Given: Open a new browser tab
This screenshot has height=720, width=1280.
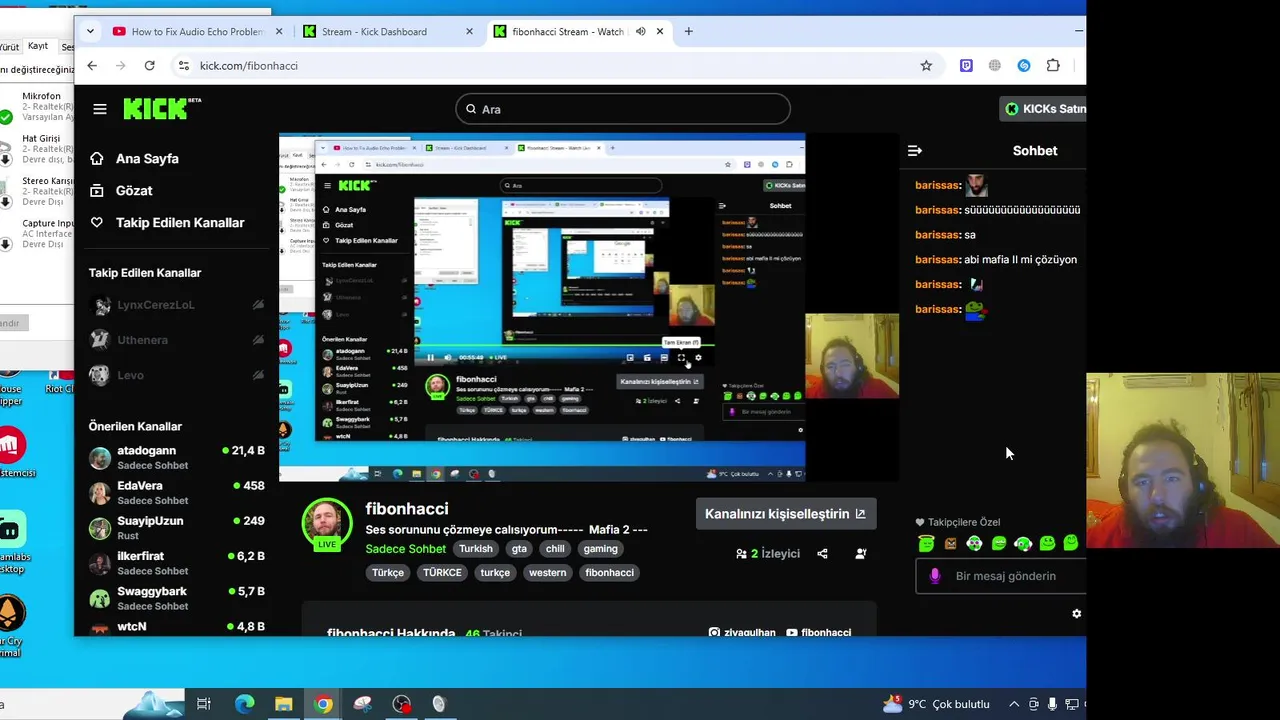Looking at the screenshot, I should [688, 31].
